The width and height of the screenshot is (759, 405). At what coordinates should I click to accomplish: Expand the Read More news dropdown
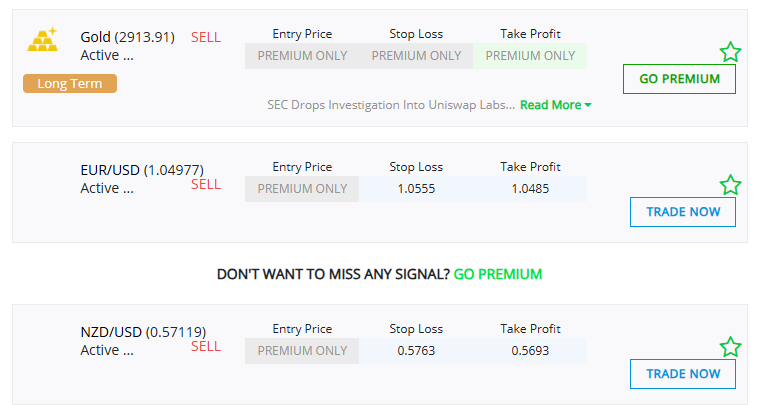pos(555,105)
